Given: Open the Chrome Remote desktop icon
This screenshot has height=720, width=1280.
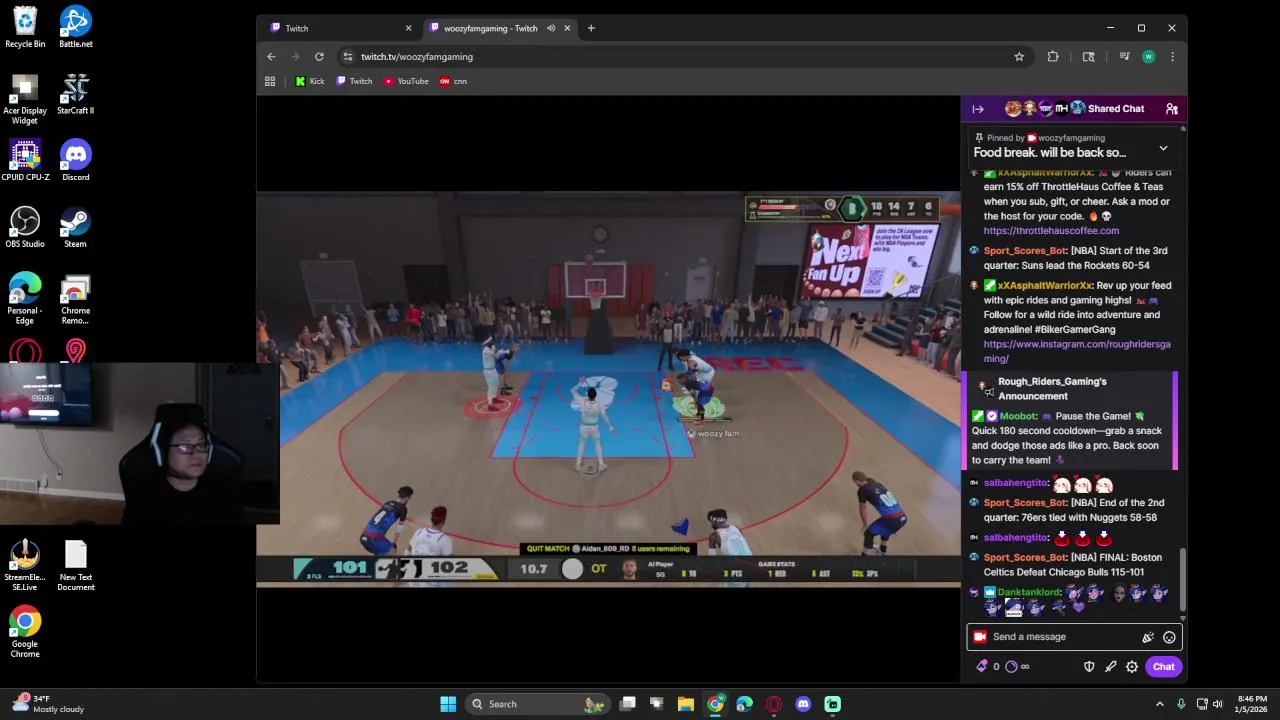Looking at the screenshot, I should (x=76, y=300).
